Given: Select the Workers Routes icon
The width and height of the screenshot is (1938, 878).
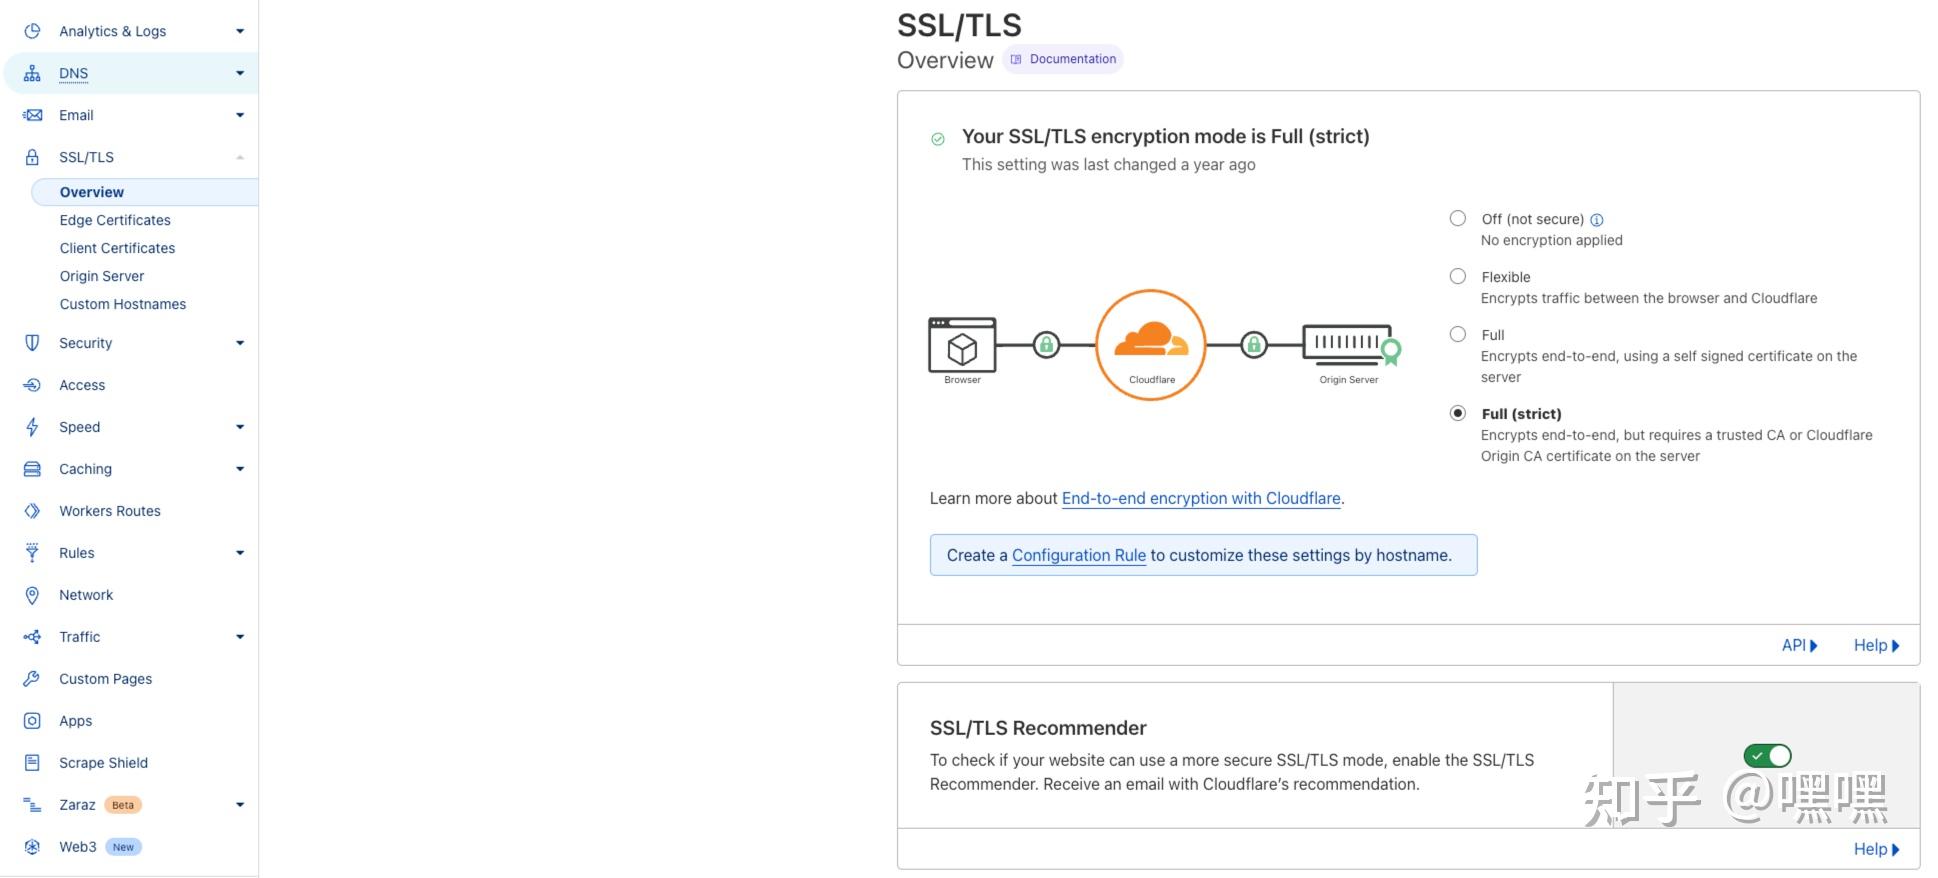Looking at the screenshot, I should (32, 511).
